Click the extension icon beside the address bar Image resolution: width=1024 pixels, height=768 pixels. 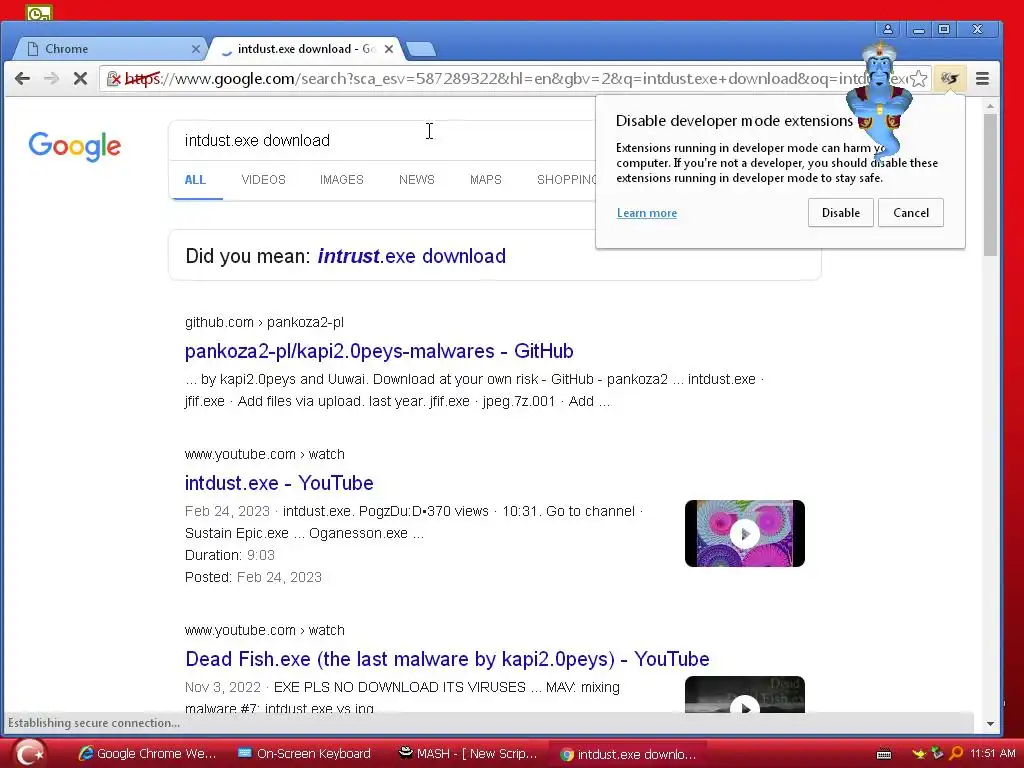[x=950, y=79]
